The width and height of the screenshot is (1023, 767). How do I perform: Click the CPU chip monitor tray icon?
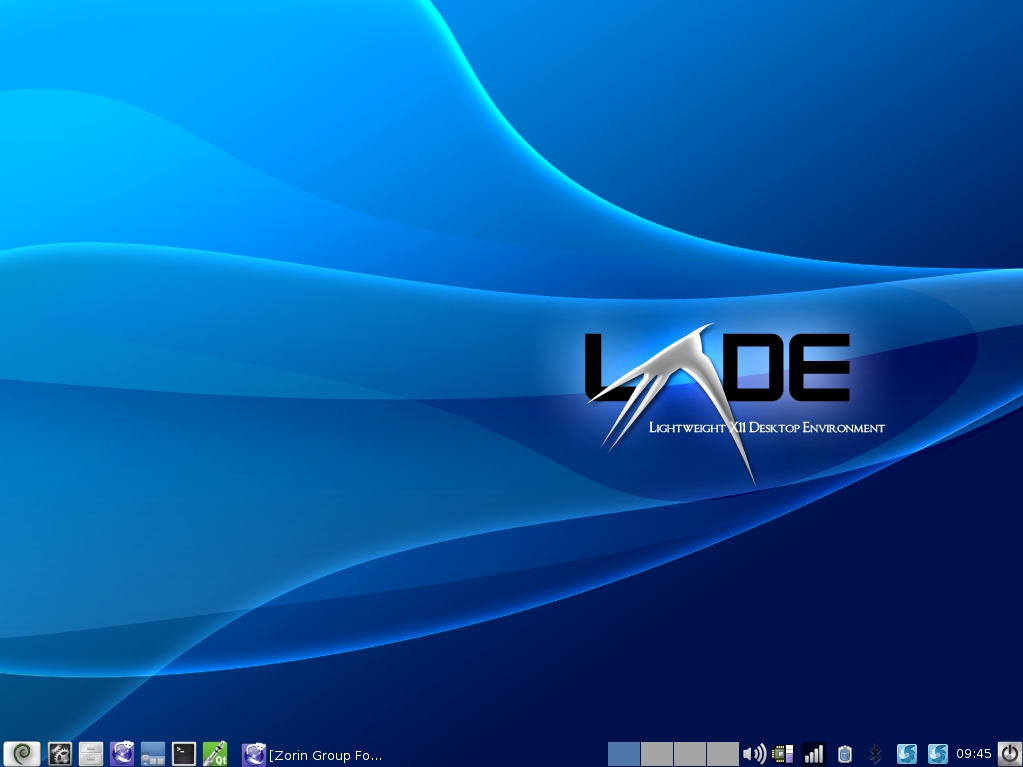[x=783, y=754]
